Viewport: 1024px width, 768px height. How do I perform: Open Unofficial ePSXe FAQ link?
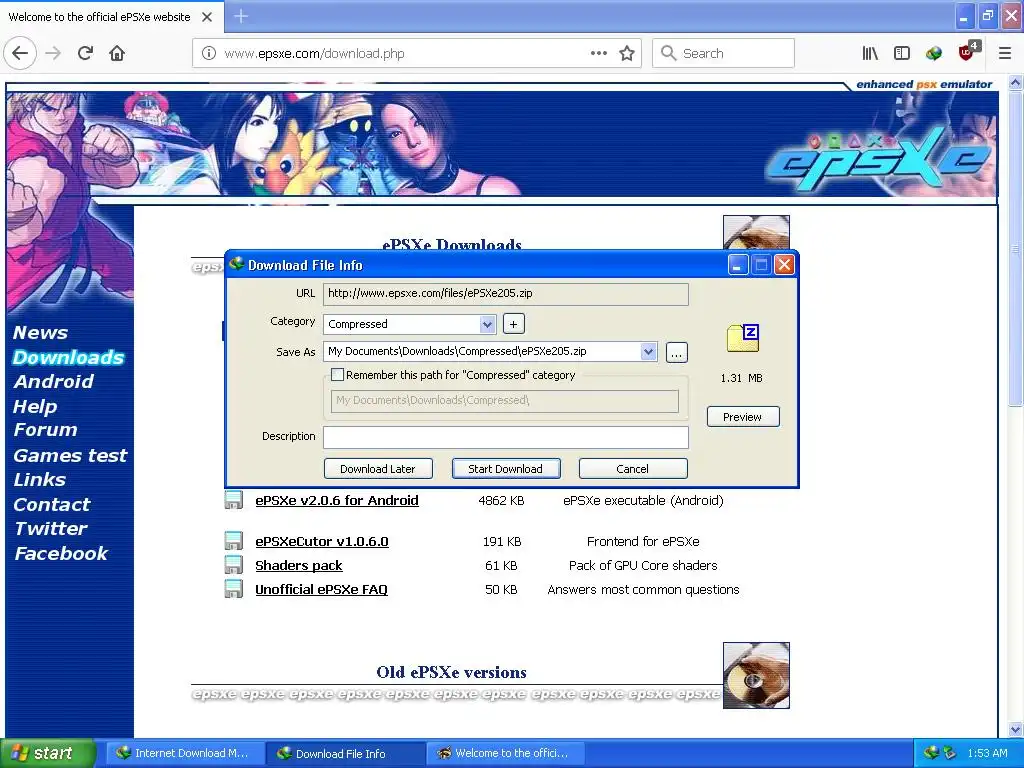click(x=321, y=589)
